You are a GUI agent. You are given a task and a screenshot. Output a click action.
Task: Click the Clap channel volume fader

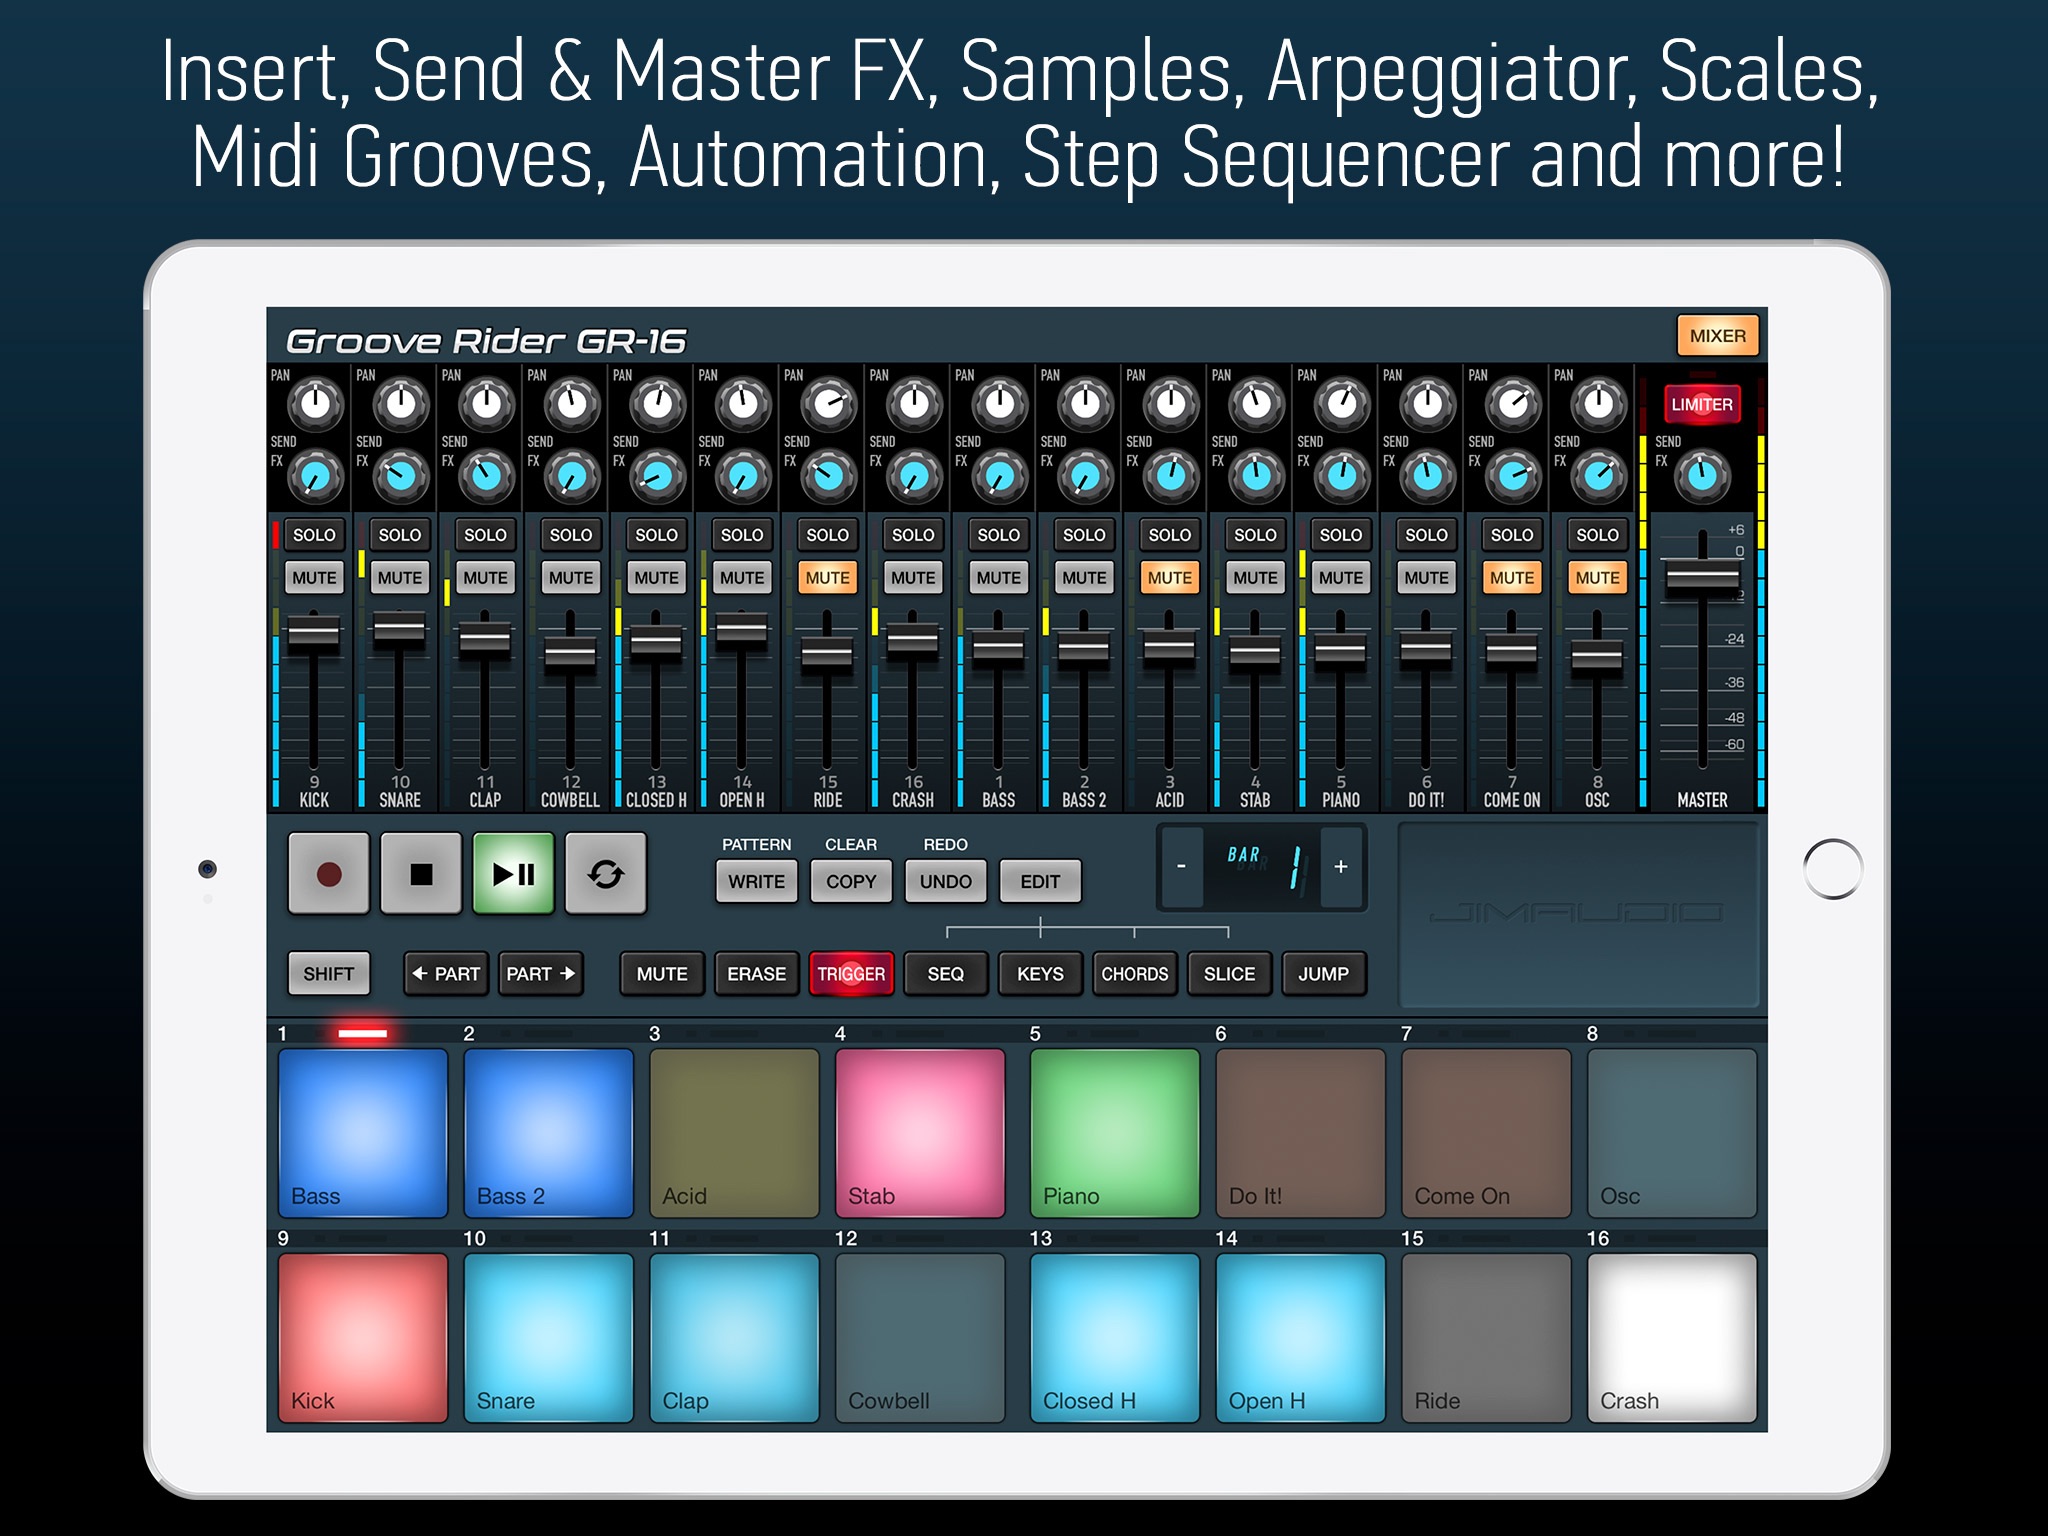click(x=485, y=639)
